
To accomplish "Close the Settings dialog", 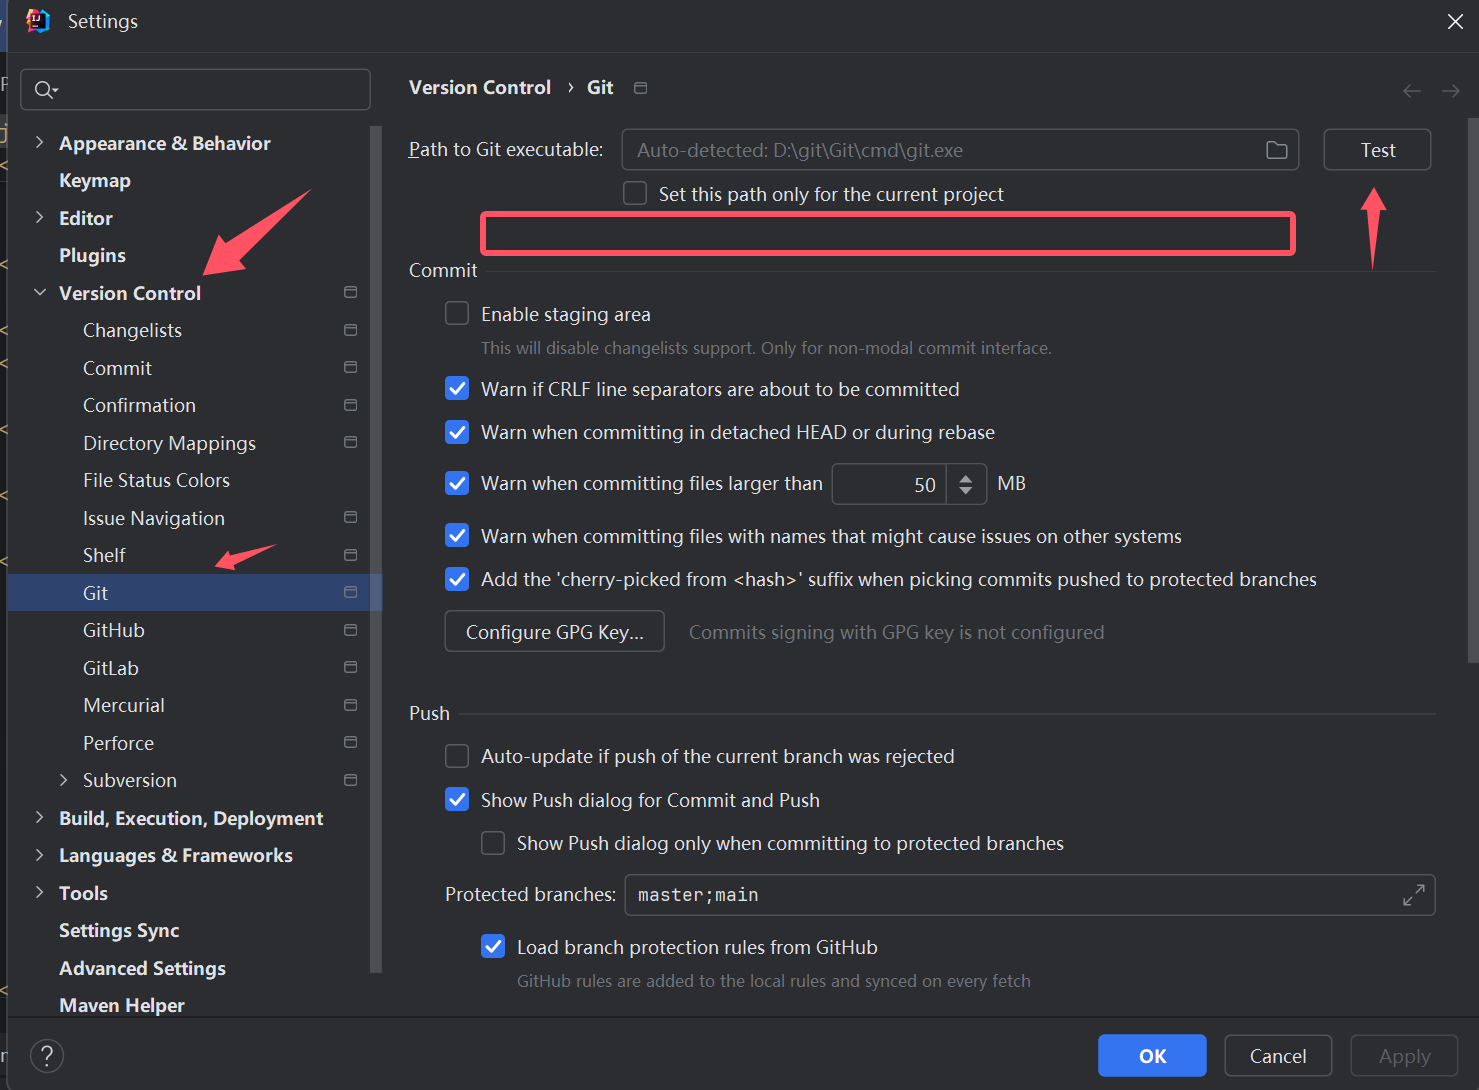I will (x=1455, y=21).
